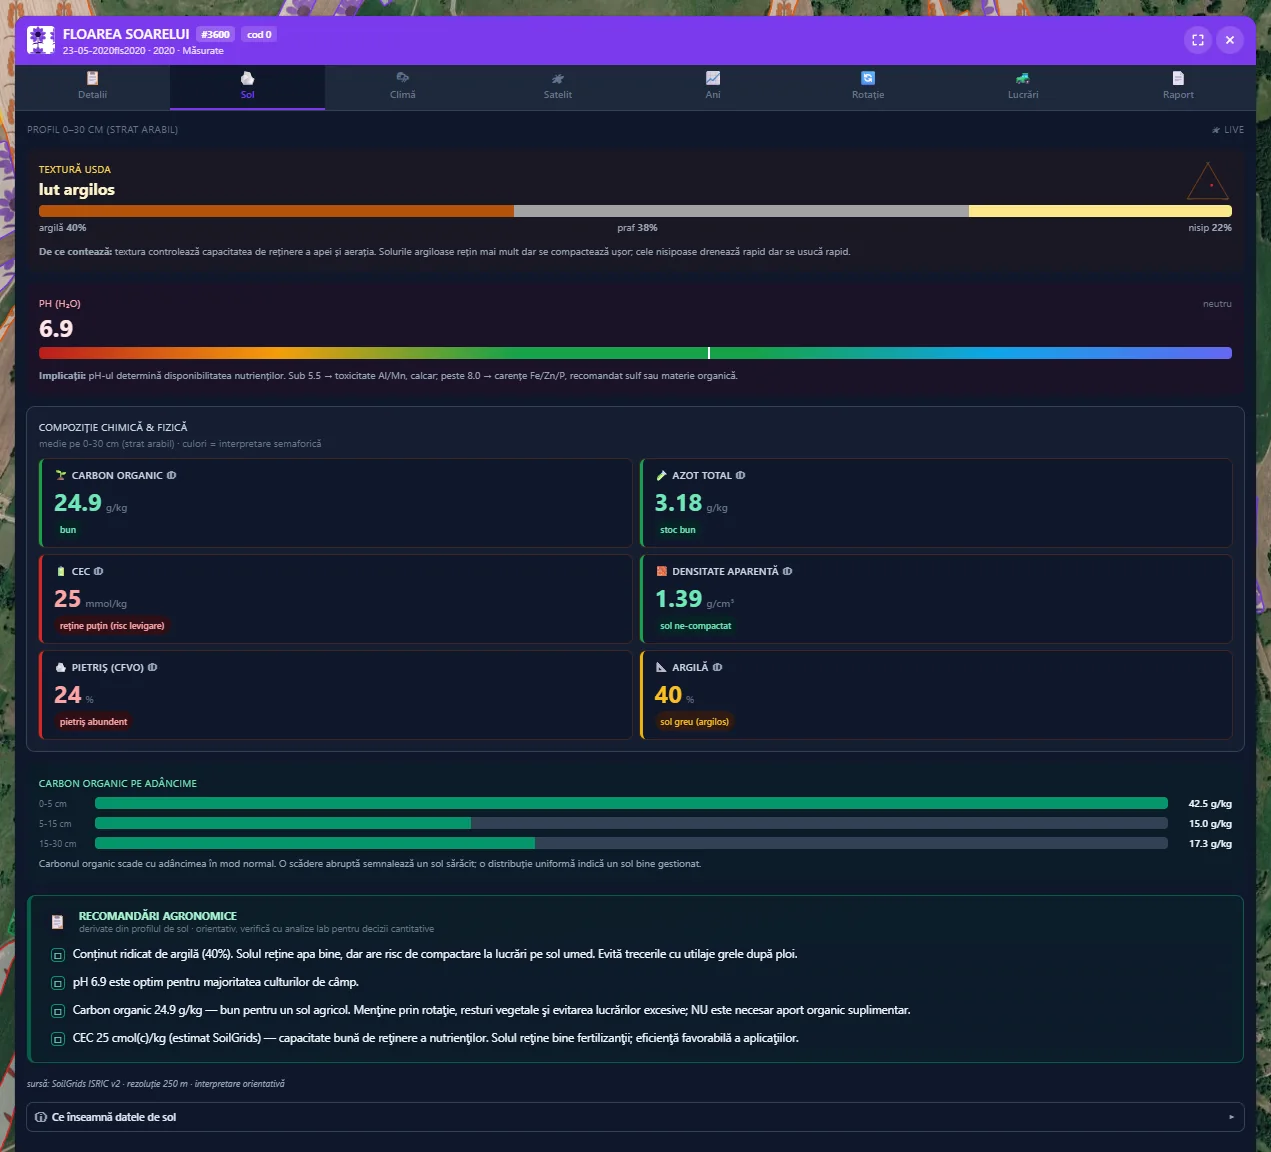Open the Detalii tab
The height and width of the screenshot is (1152, 1271).
(x=92, y=87)
